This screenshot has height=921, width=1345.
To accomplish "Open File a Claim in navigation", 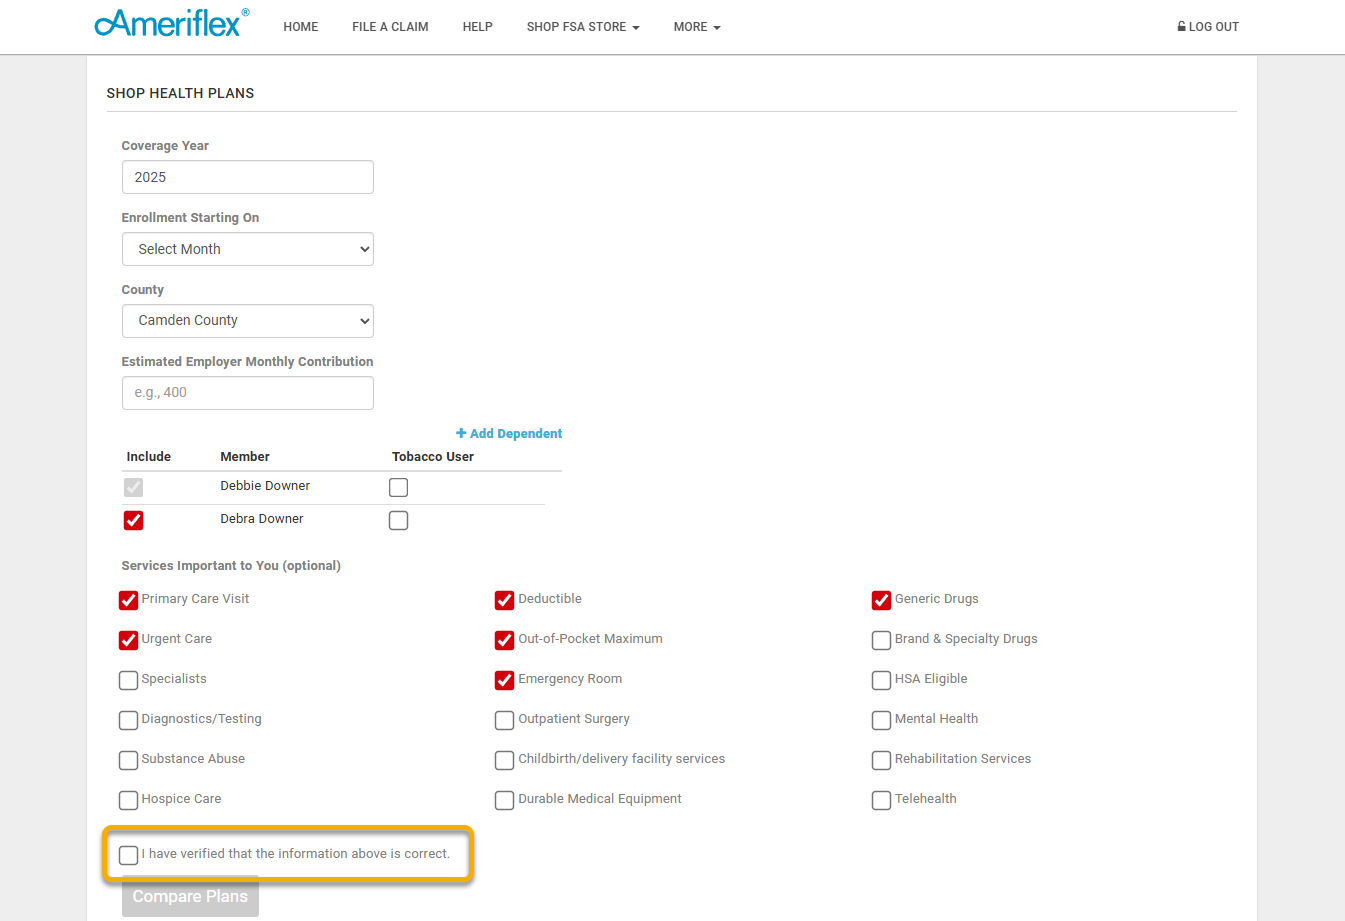I will 390,27.
